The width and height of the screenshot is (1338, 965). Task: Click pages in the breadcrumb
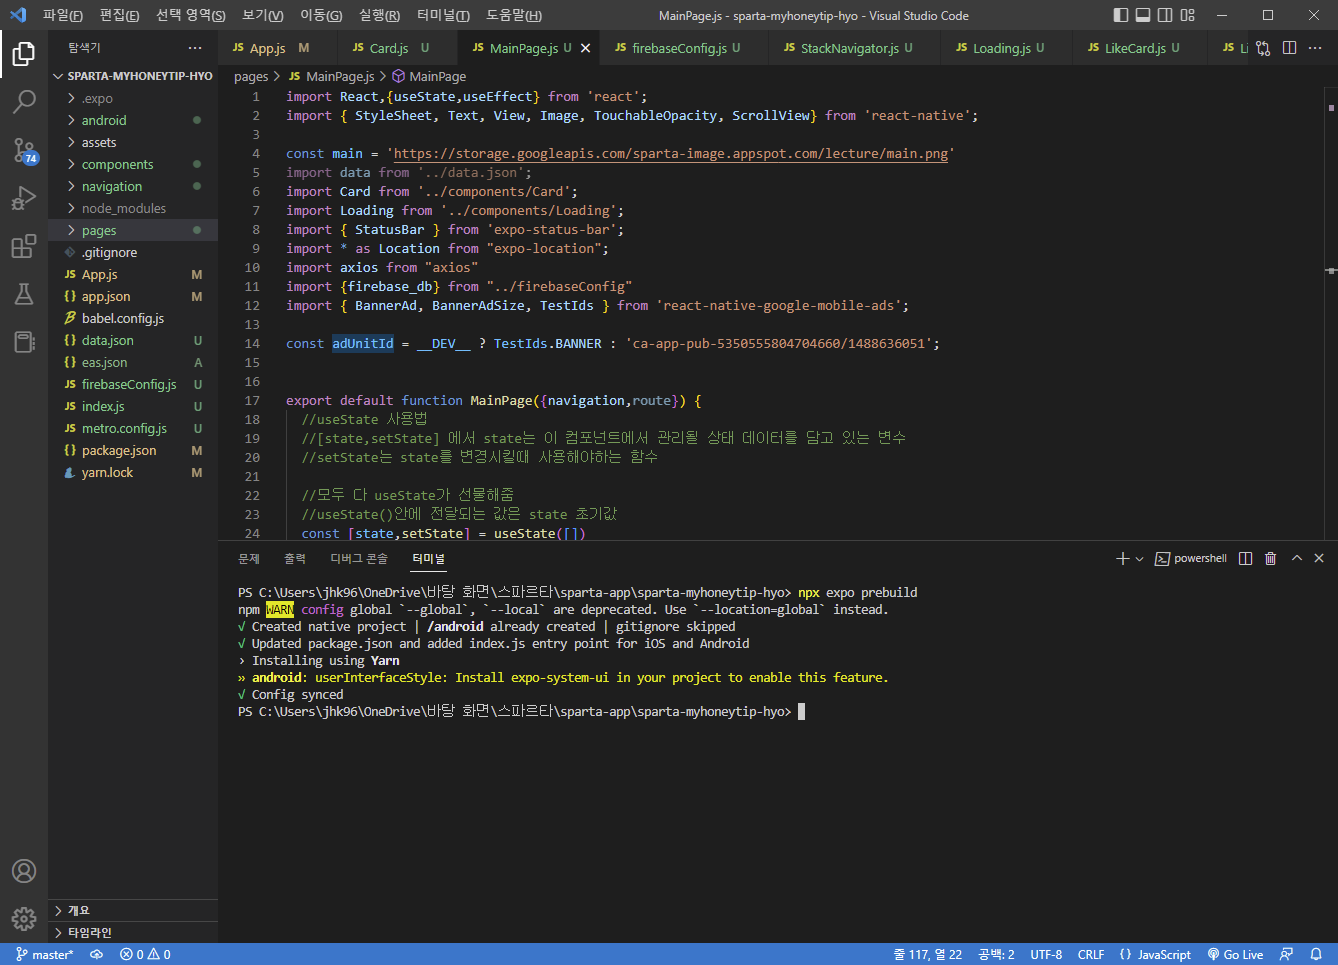[251, 76]
